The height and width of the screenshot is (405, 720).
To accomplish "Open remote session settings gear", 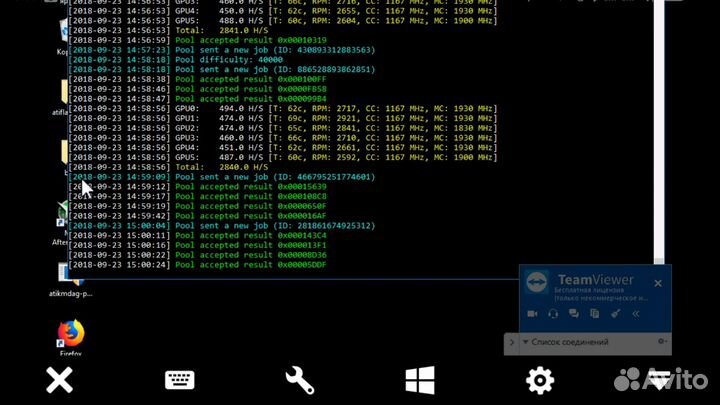I will [x=540, y=380].
